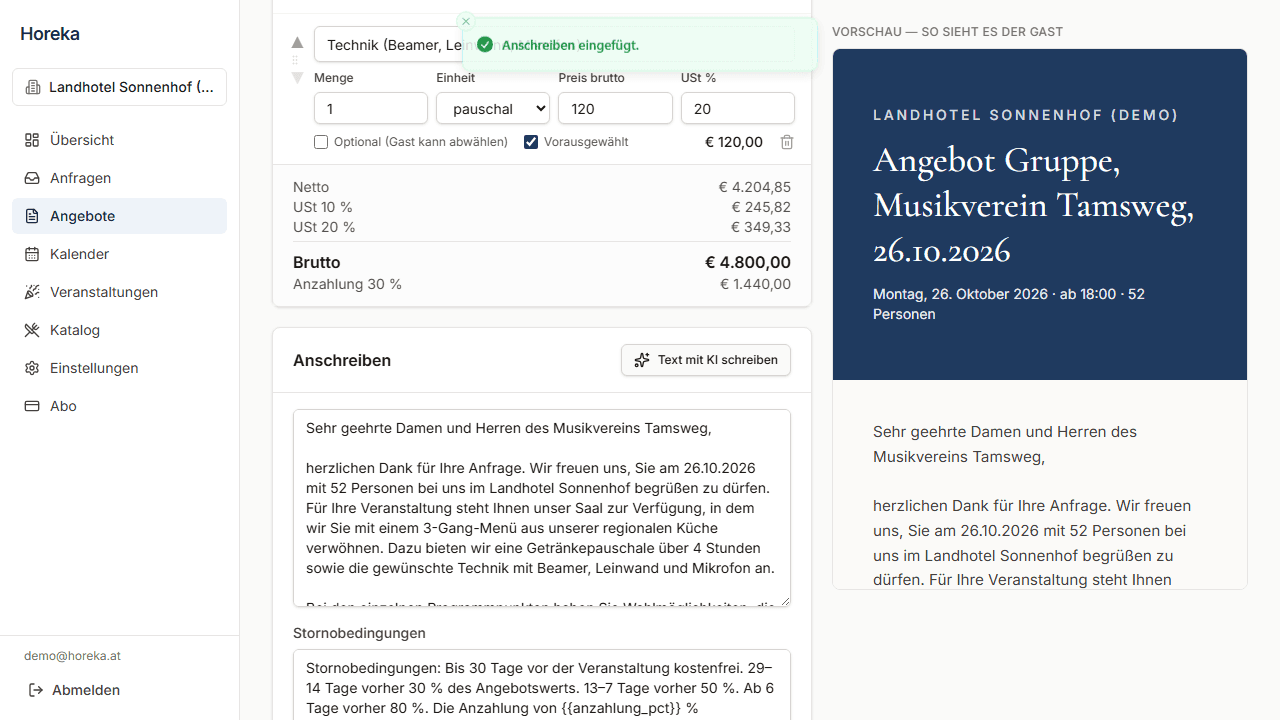
Task: Dismiss the Anschreiben eingefügt notification
Action: coord(465,21)
